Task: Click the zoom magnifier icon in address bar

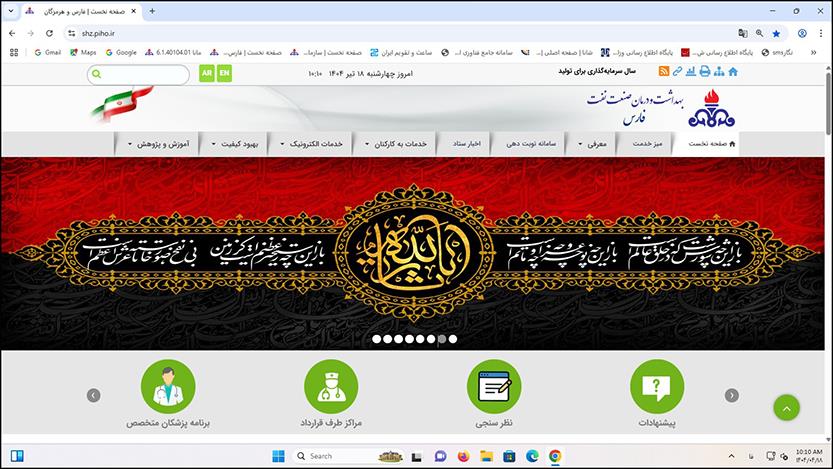Action: 759,33
